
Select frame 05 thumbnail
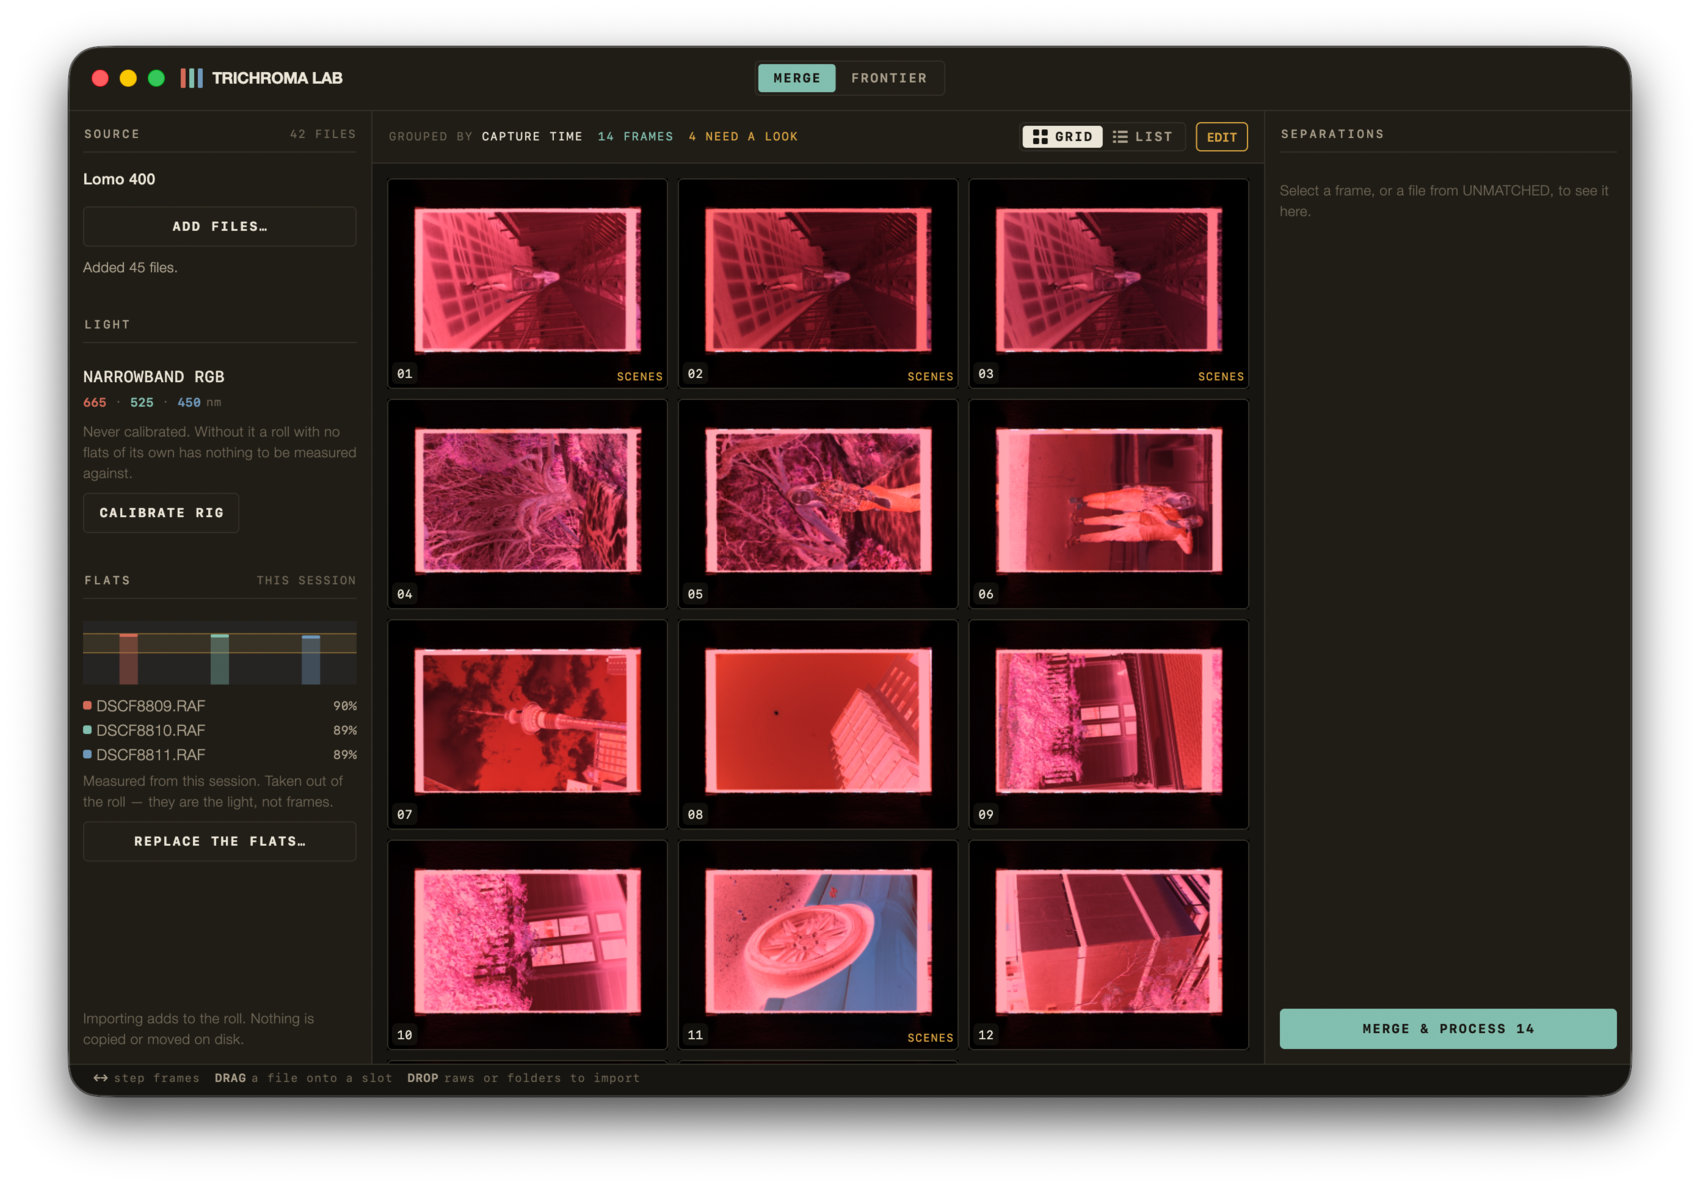pos(818,502)
